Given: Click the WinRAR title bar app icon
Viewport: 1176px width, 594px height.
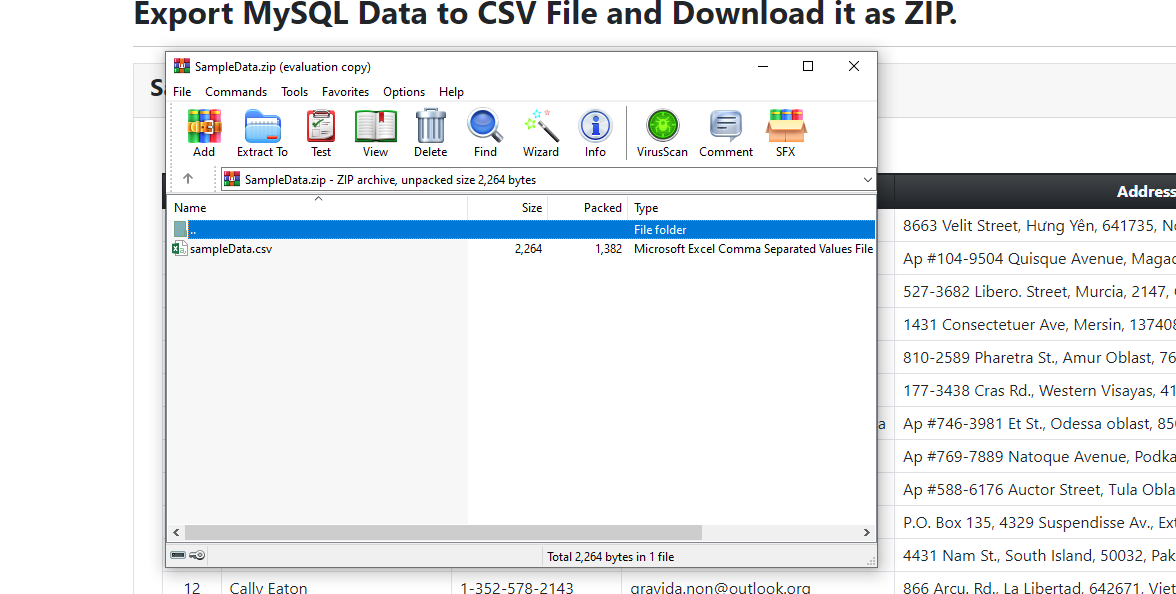Looking at the screenshot, I should pos(182,66).
